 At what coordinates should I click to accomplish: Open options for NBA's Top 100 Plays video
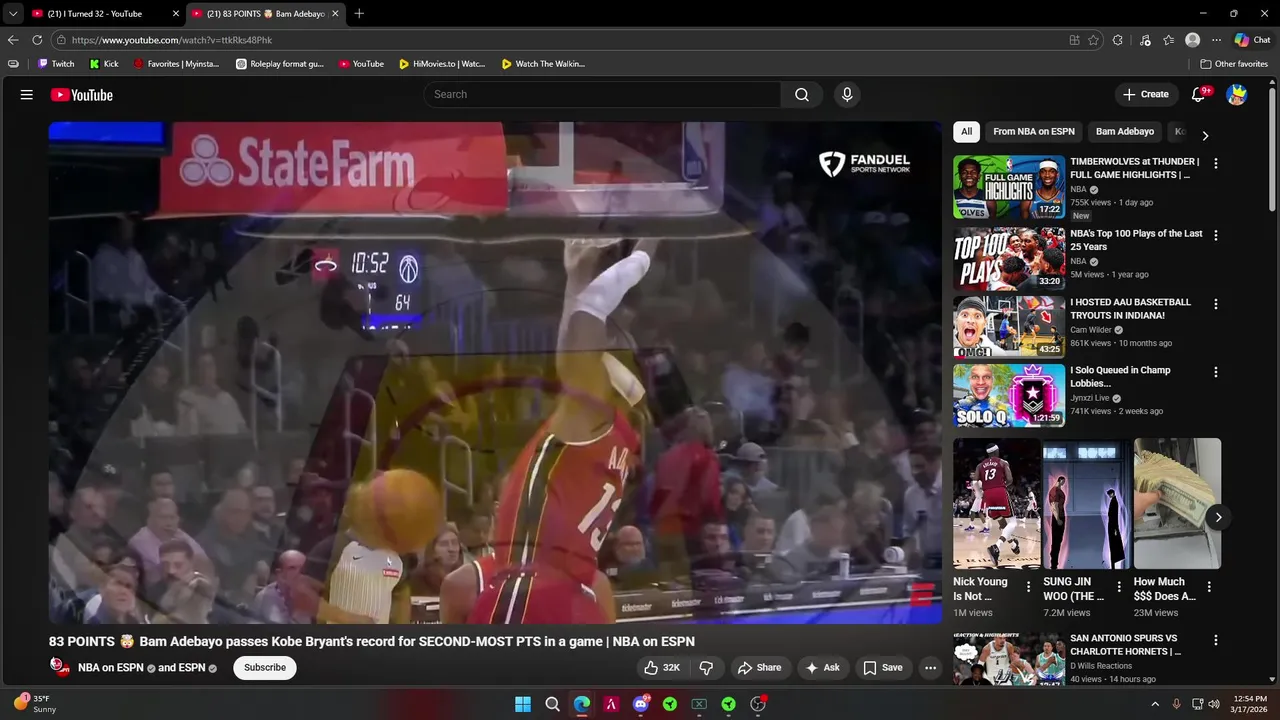coord(1216,235)
